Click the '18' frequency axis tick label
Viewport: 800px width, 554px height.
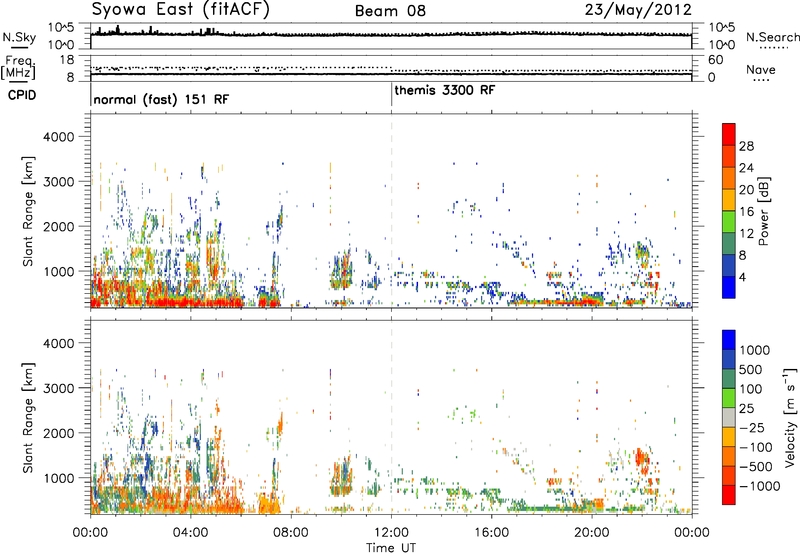(66, 60)
